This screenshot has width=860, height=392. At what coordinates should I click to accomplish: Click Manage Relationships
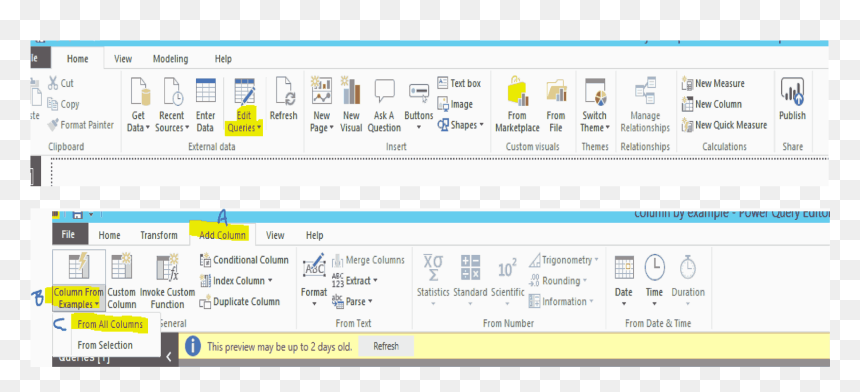click(645, 105)
